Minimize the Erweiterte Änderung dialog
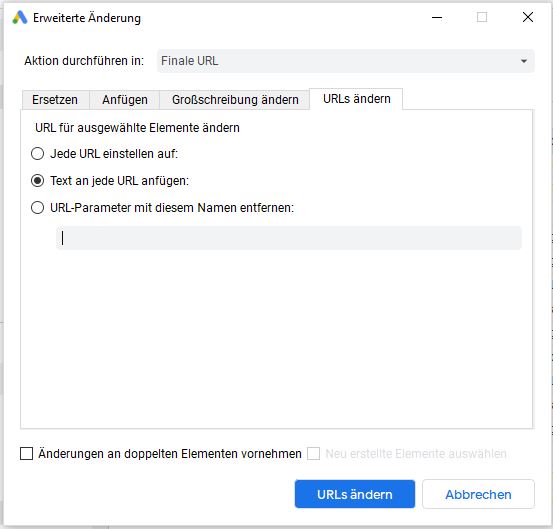The height and width of the screenshot is (529, 553). (x=437, y=17)
